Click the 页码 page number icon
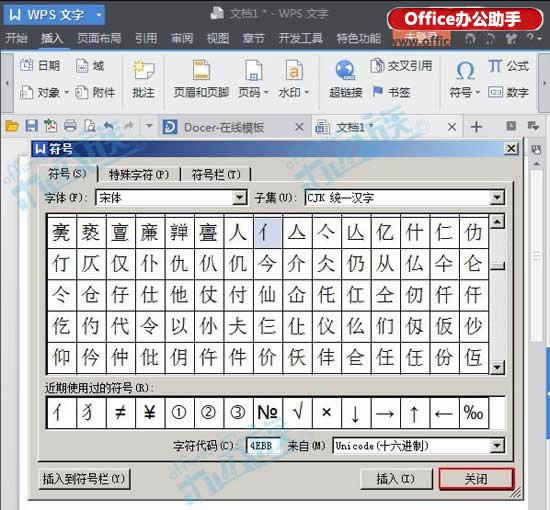 pos(253,71)
